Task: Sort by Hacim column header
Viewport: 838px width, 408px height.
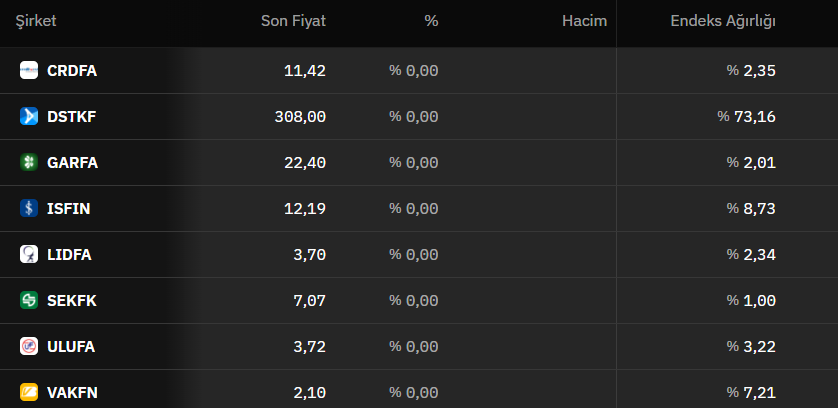Action: tap(585, 21)
